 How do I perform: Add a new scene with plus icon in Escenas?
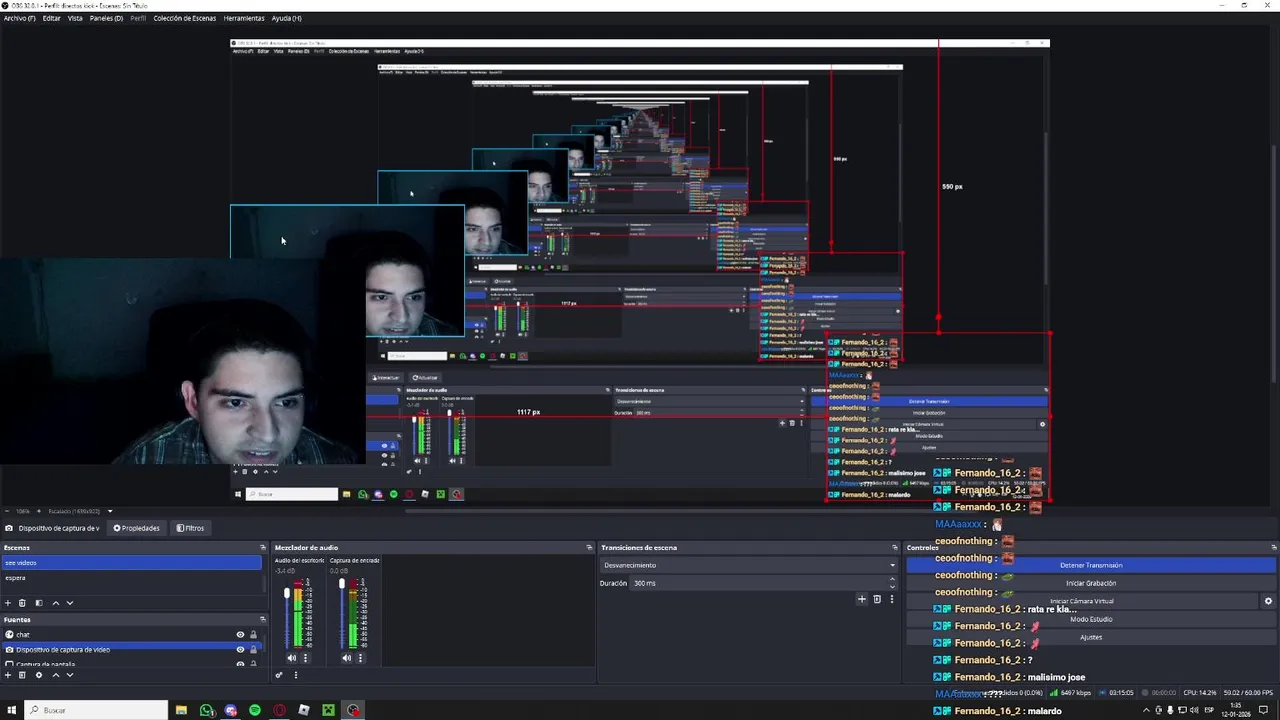click(8, 603)
